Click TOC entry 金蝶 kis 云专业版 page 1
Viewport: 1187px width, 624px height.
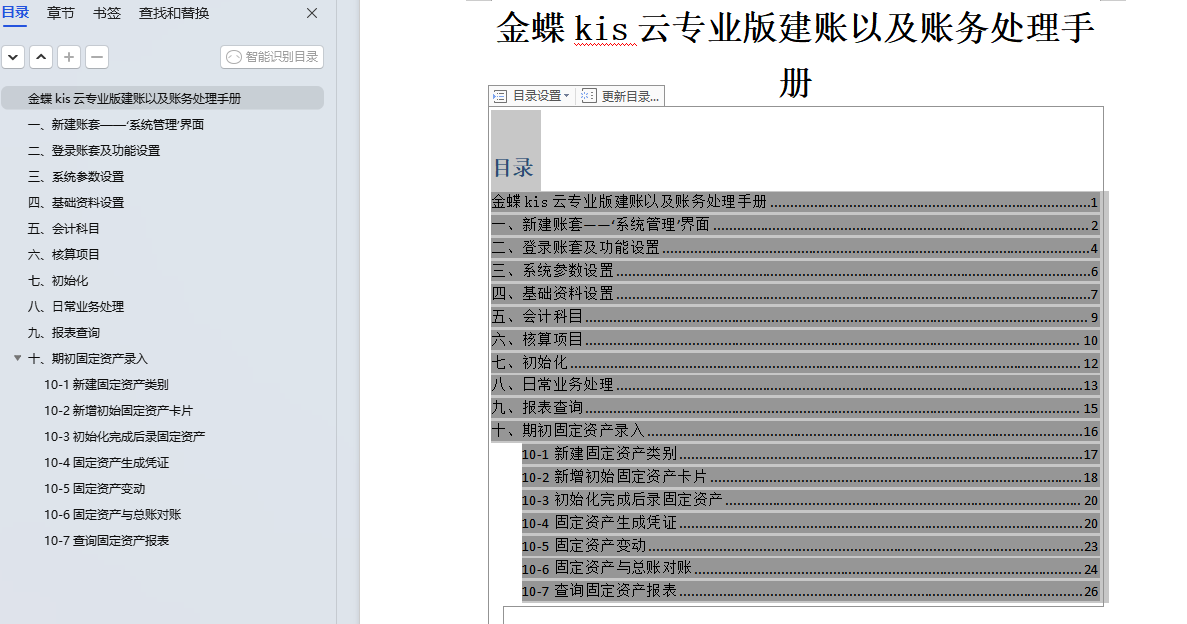(x=795, y=202)
